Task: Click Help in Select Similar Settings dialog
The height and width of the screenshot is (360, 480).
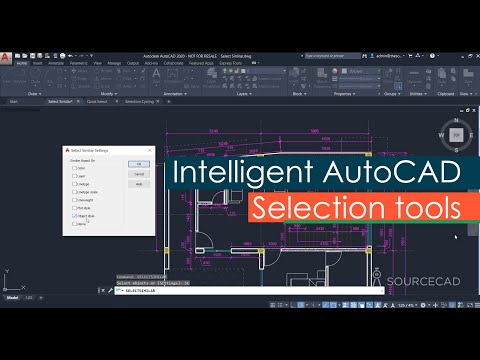Action: pyautogui.click(x=139, y=184)
